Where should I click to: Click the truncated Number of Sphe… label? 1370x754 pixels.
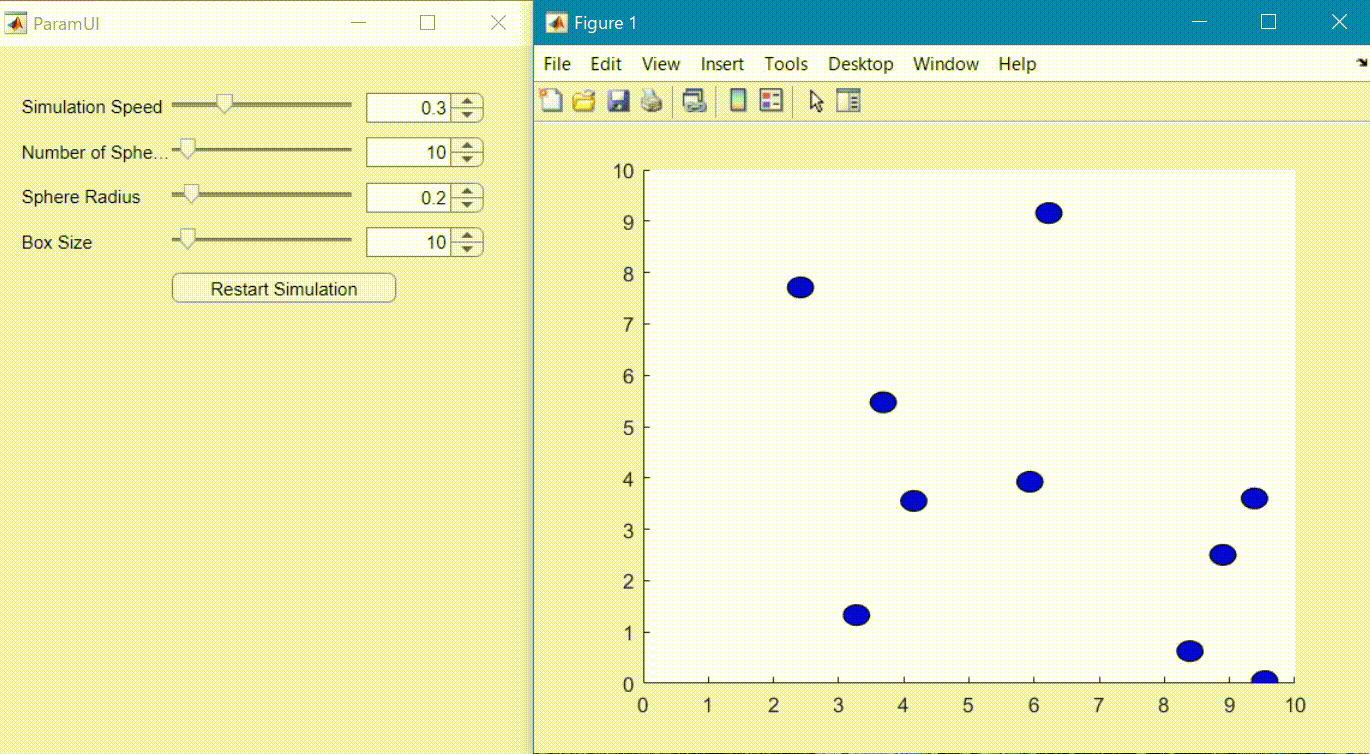[x=96, y=152]
